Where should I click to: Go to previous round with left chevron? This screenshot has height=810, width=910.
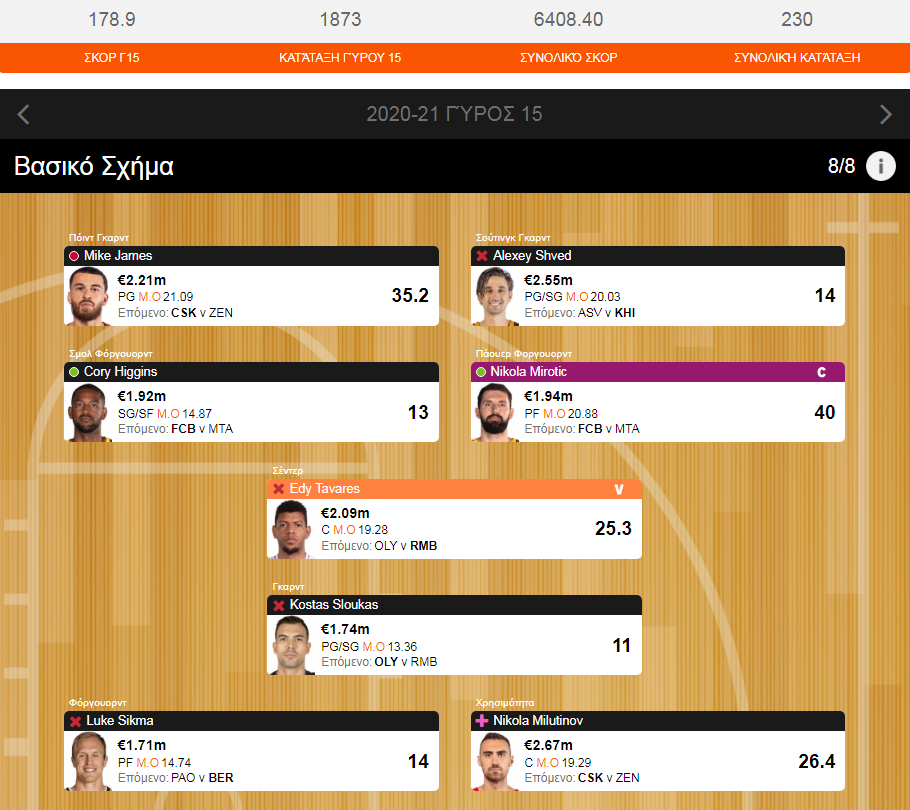click(23, 114)
